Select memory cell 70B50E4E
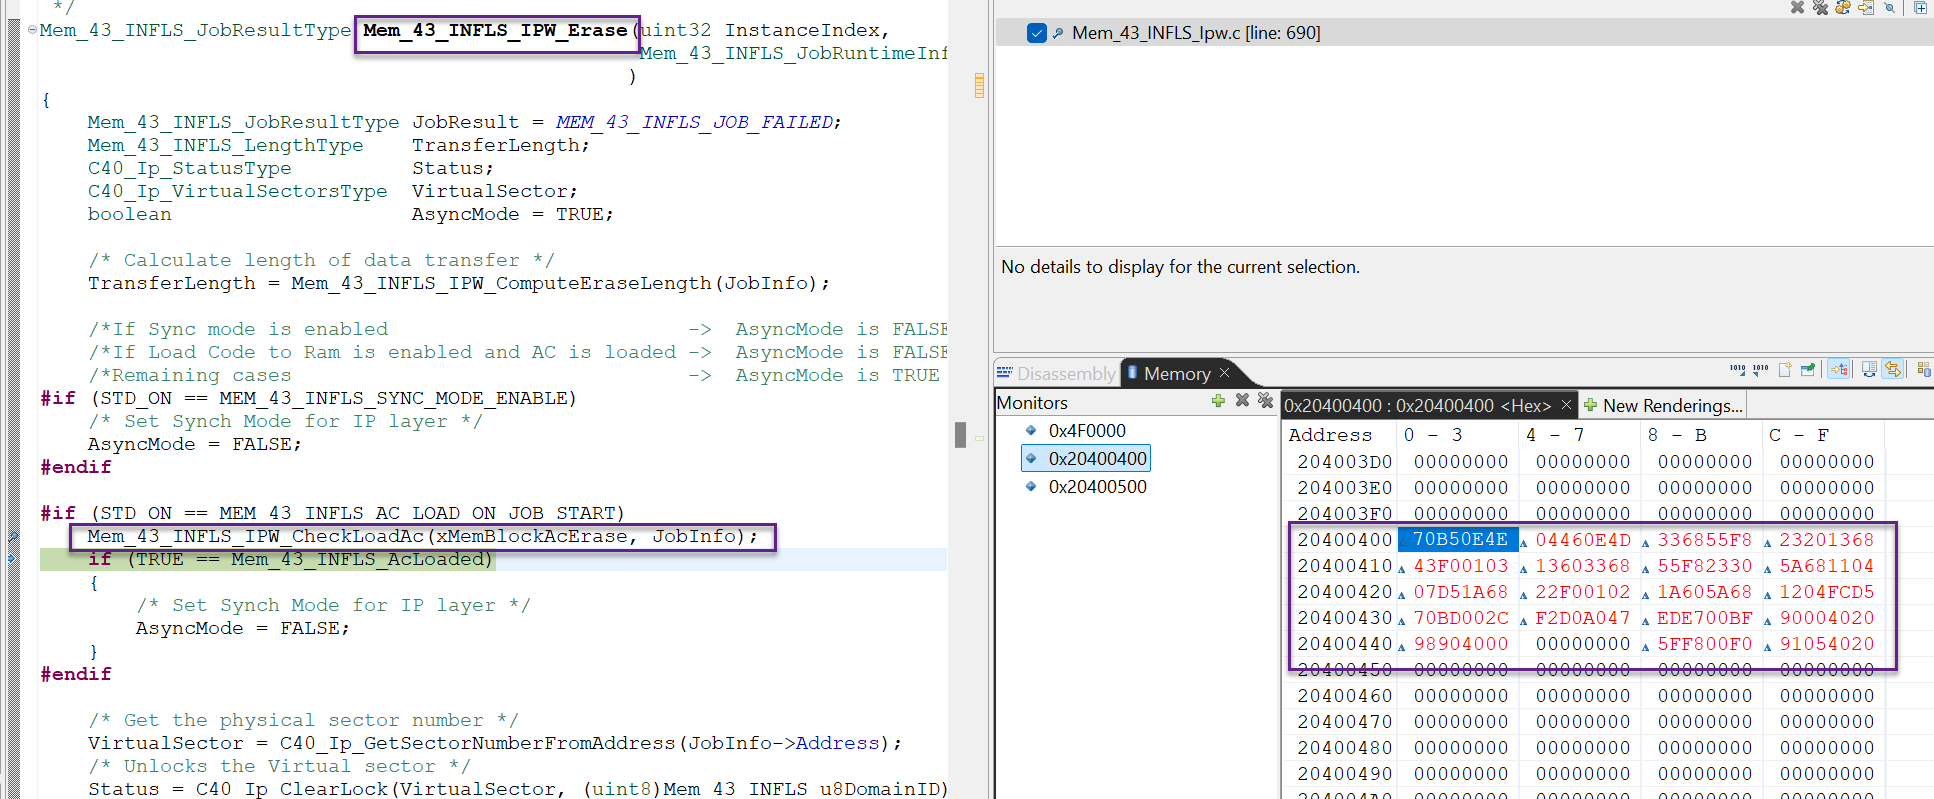The image size is (1934, 799). 1459,540
